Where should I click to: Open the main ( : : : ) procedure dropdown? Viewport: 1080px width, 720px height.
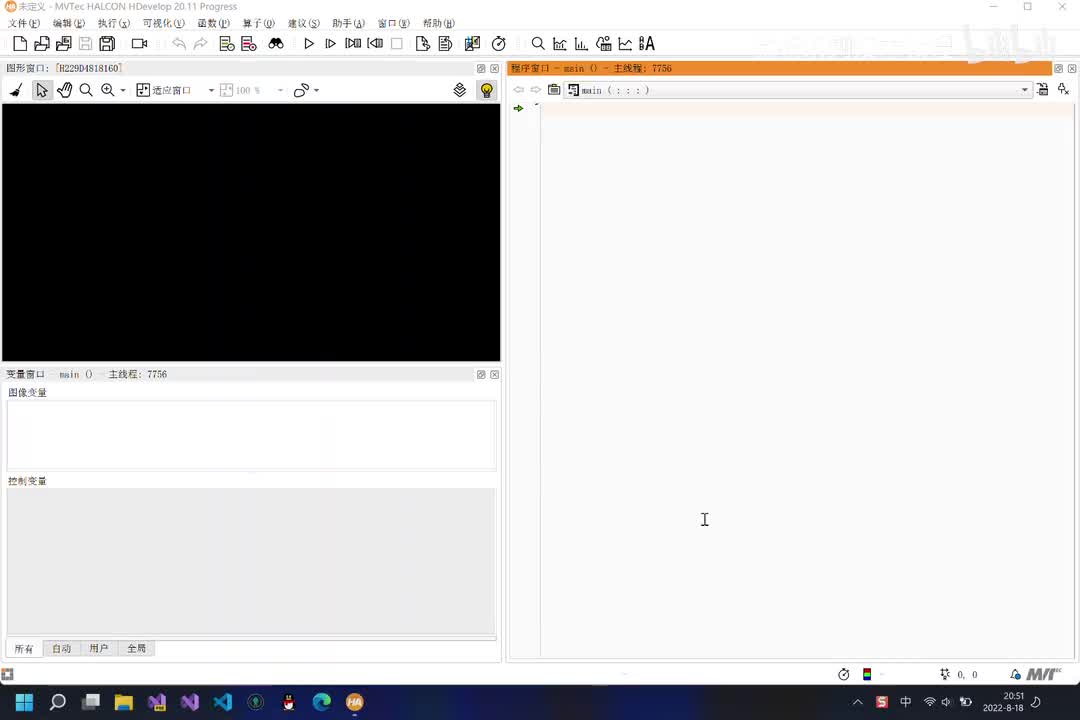tap(798, 90)
